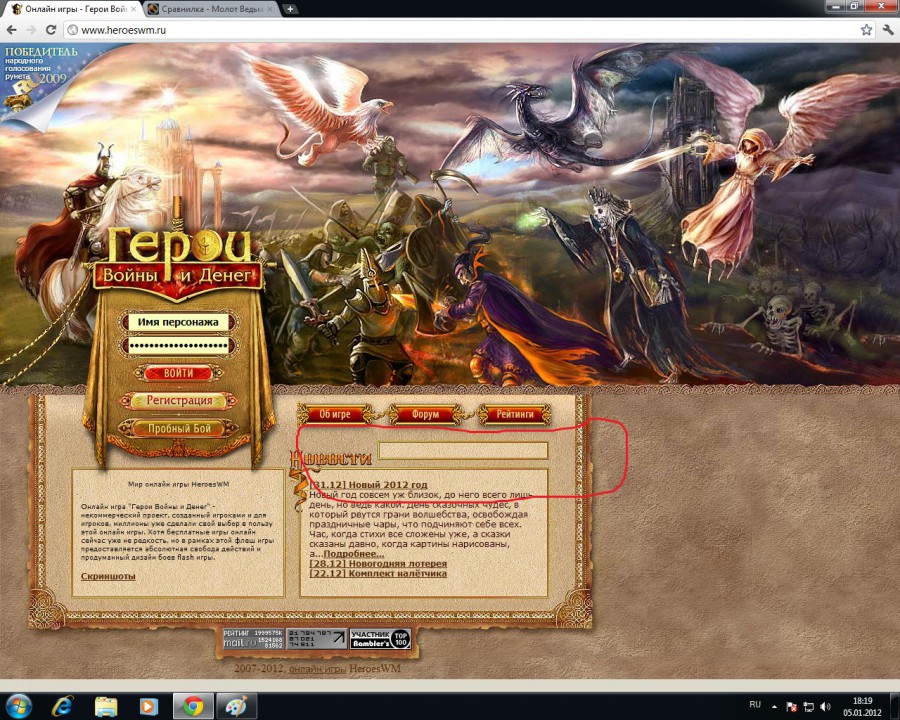Viewport: 900px width, 720px height.
Task: Click the password field
Action: coord(178,346)
